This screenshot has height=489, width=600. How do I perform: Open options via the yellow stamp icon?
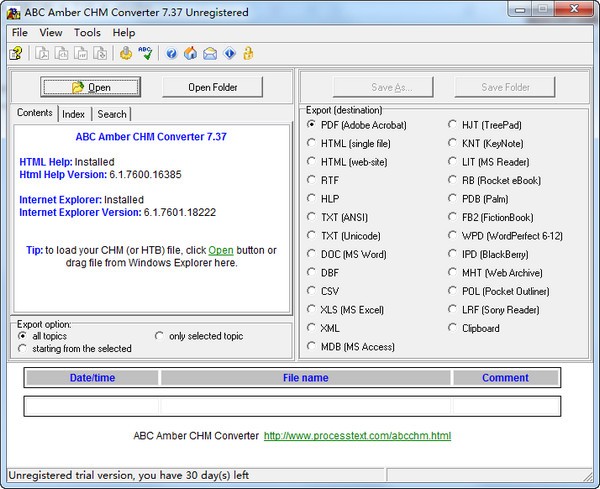tap(126, 54)
